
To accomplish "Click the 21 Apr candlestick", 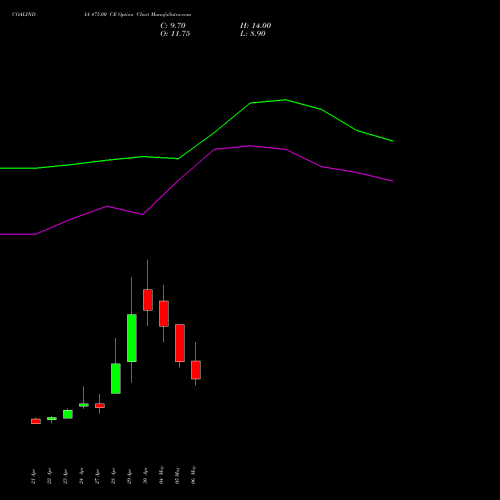I will (x=36, y=421).
